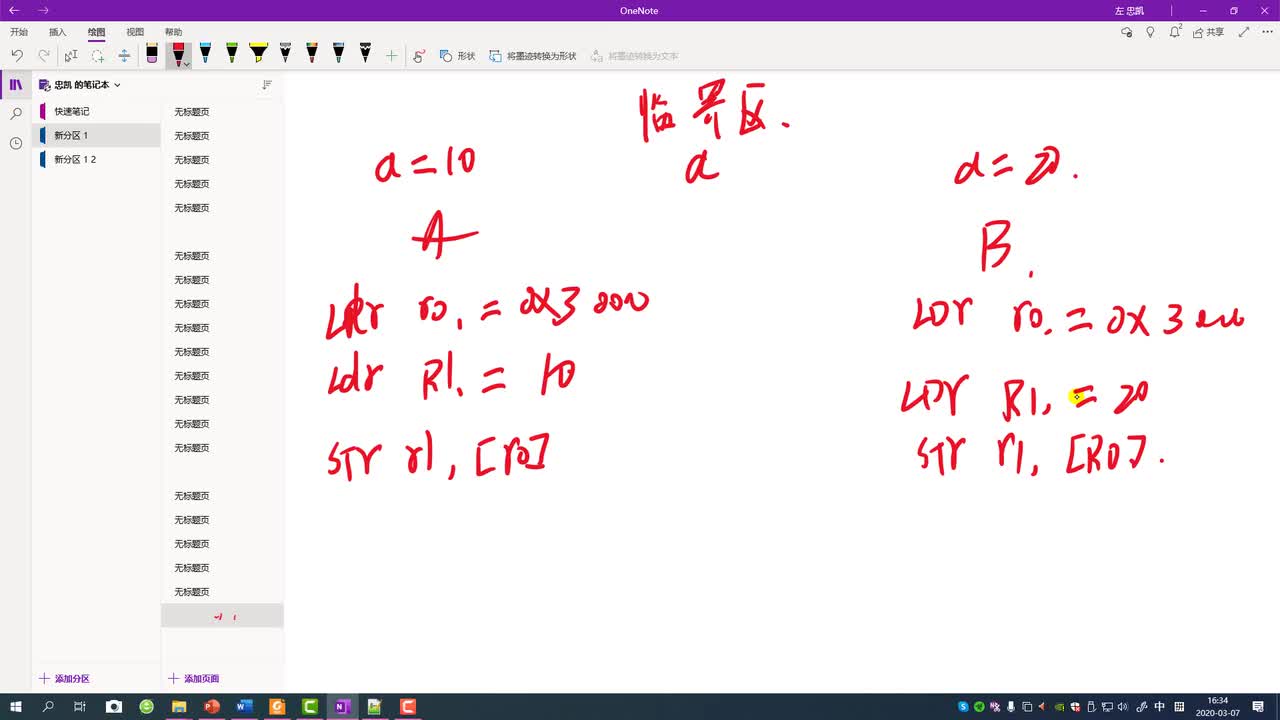Open the 帮助 ribbon tab
The width and height of the screenshot is (1280, 720).
(174, 32)
